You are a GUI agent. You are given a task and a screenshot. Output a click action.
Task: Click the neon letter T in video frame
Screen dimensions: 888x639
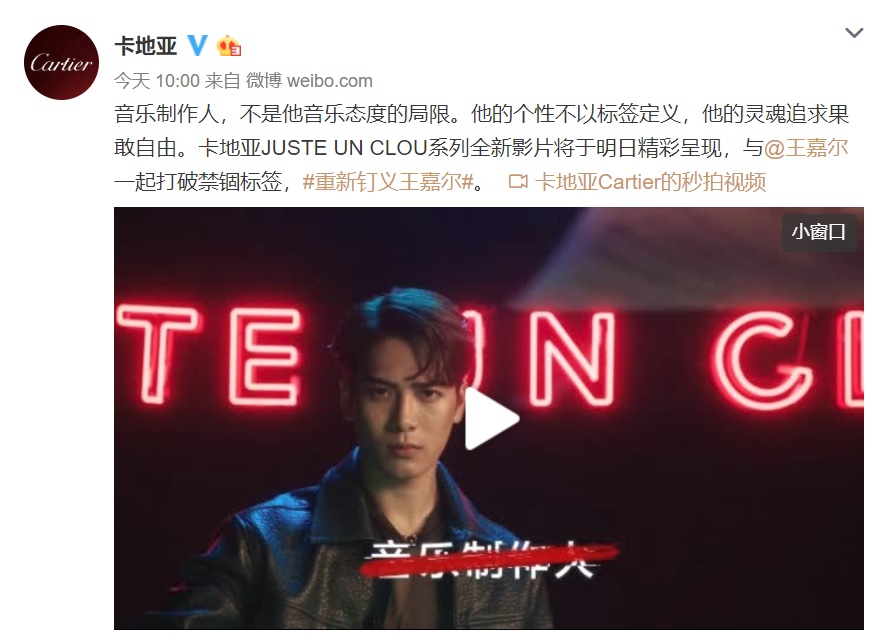point(157,353)
